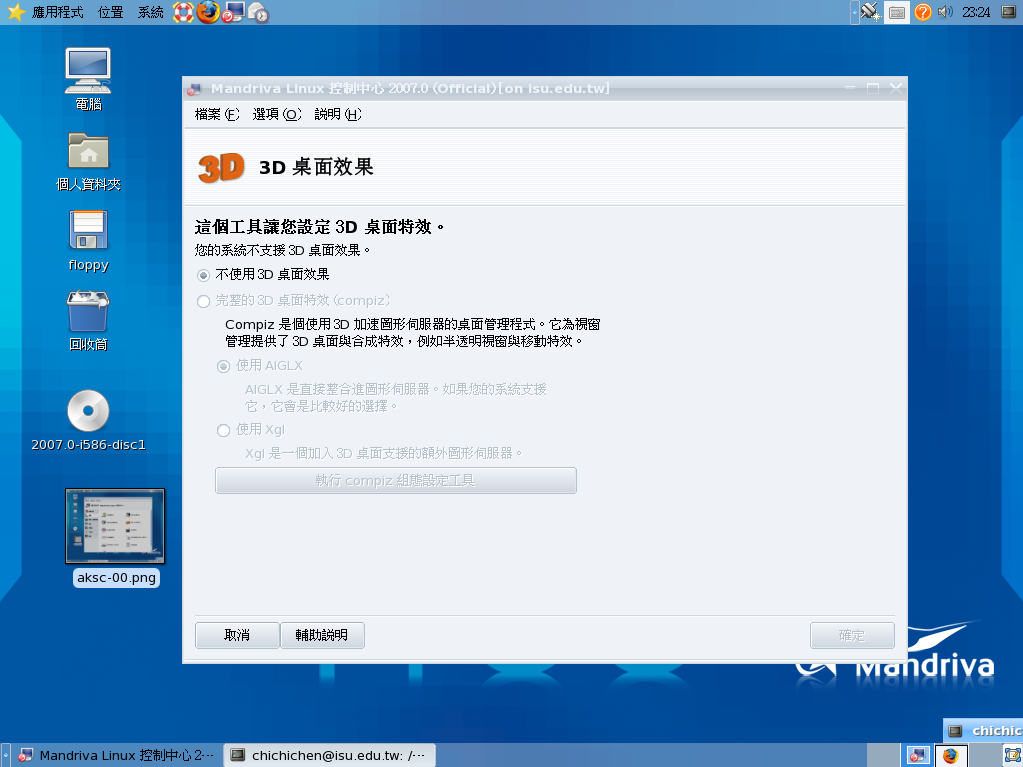Click the lifesaver help icon in panel
This screenshot has height=767, width=1023.
[183, 12]
